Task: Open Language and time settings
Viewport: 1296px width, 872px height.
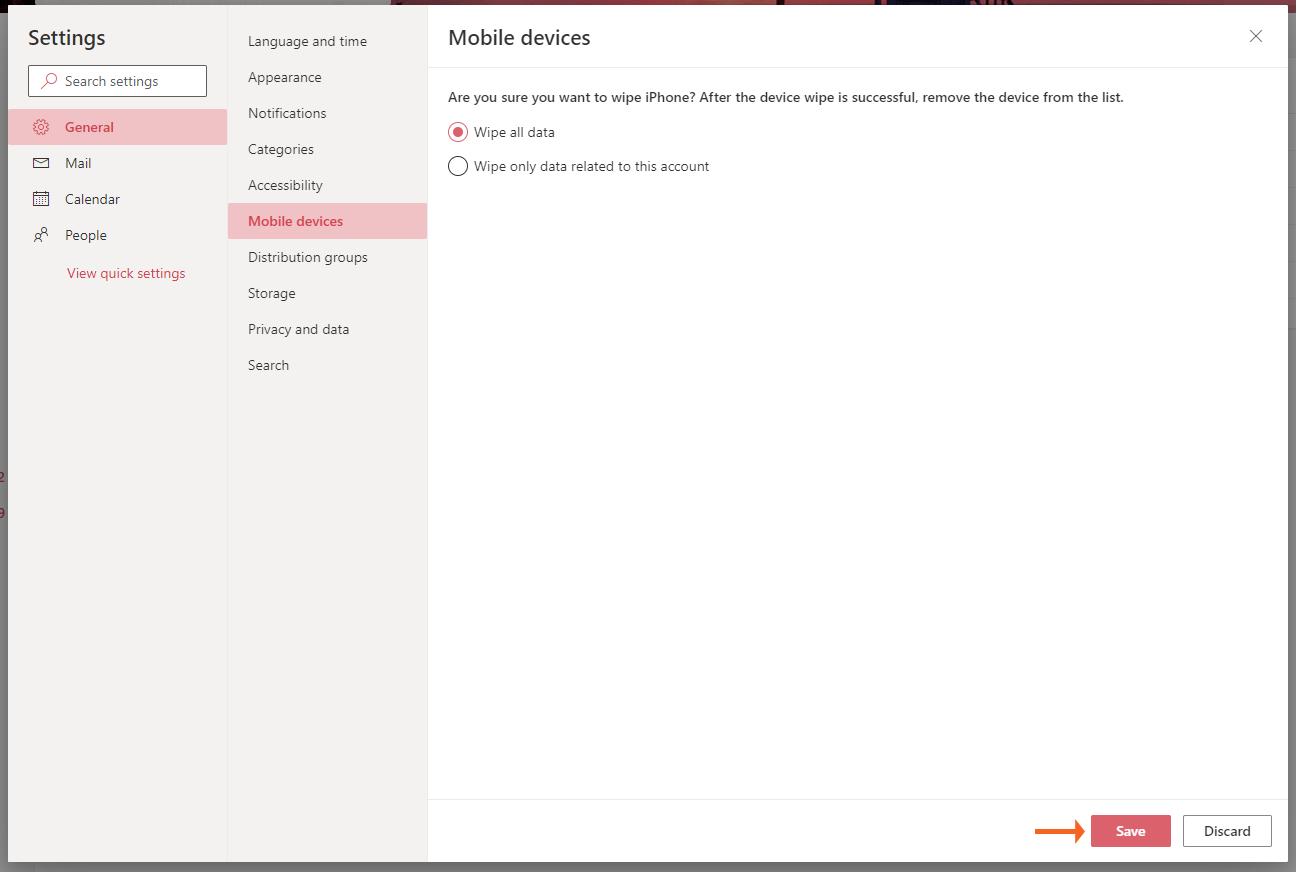Action: tap(307, 41)
